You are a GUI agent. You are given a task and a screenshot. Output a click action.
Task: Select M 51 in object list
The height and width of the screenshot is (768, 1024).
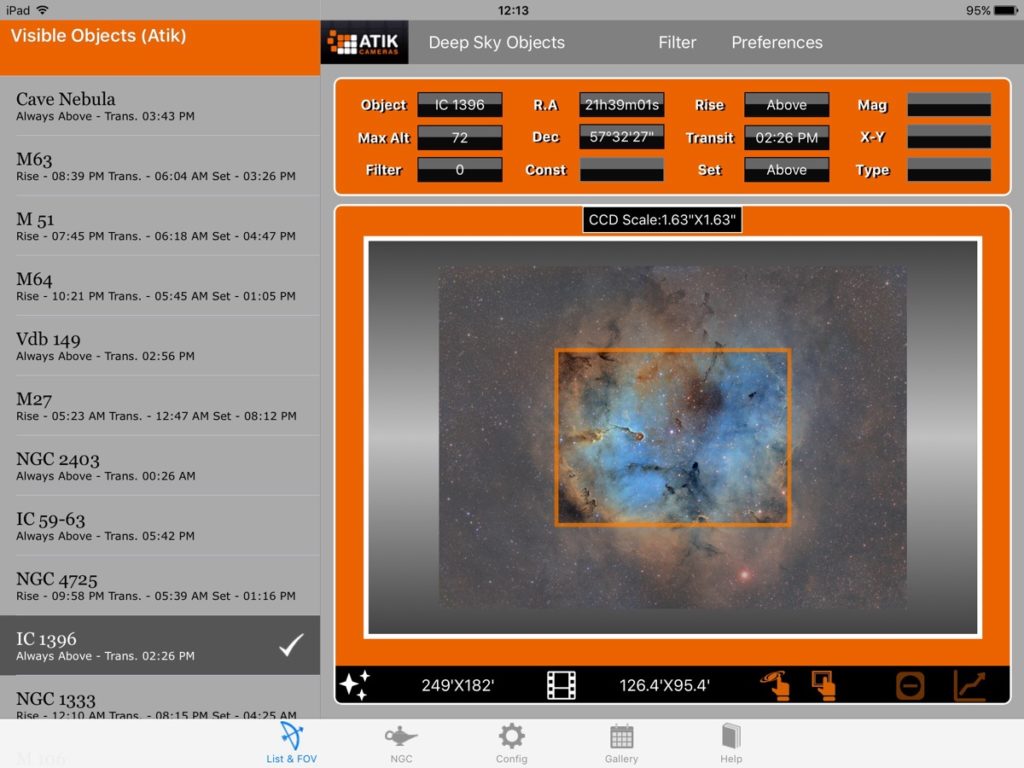[160, 226]
